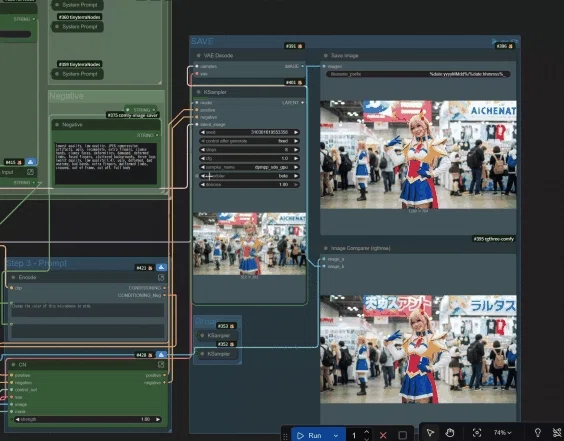The width and height of the screenshot is (564, 441).
Task: Click the blue icon beside badge #423
Action: 161,268
